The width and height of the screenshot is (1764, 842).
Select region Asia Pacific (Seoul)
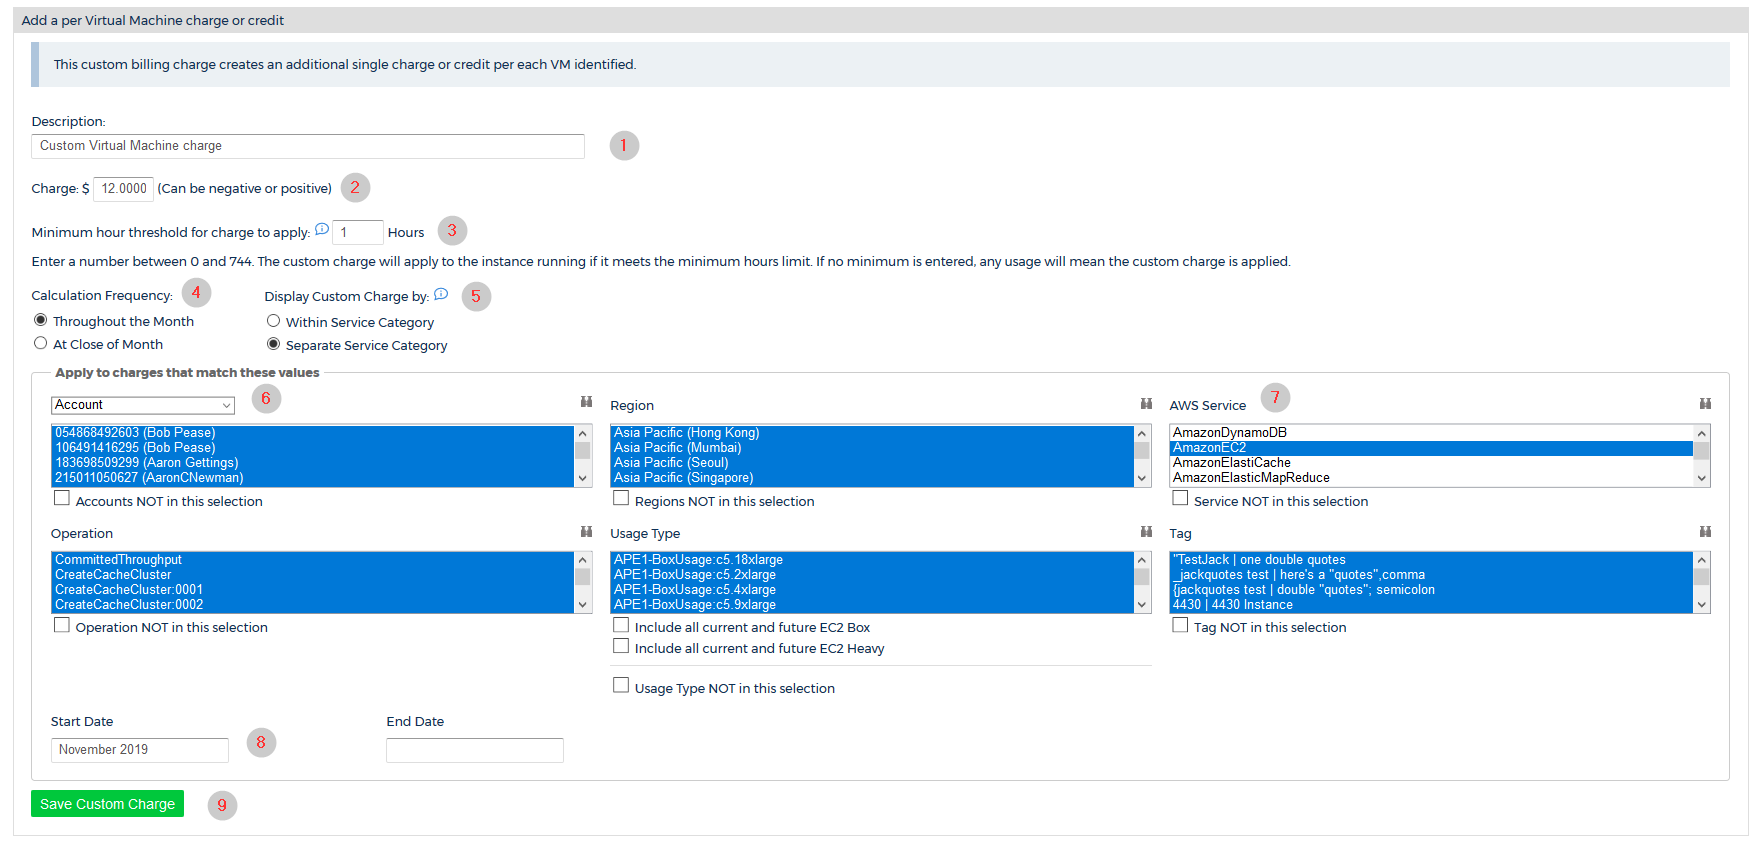coord(872,463)
